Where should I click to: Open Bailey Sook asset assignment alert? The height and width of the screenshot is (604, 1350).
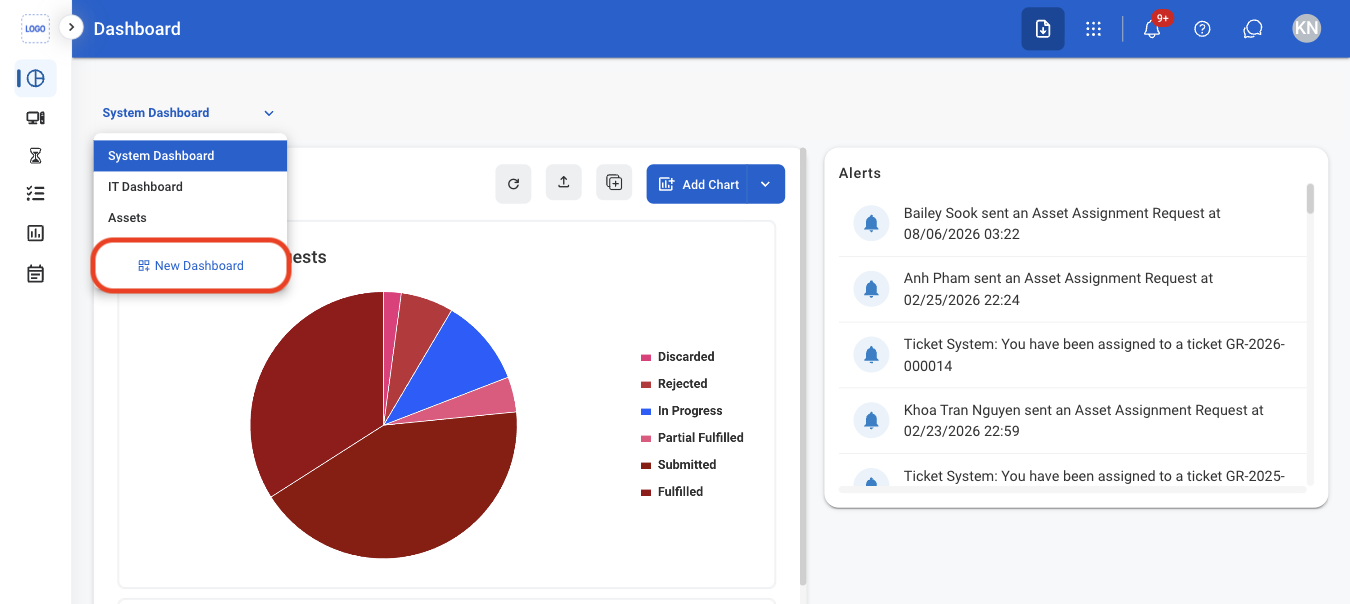[x=1072, y=224]
